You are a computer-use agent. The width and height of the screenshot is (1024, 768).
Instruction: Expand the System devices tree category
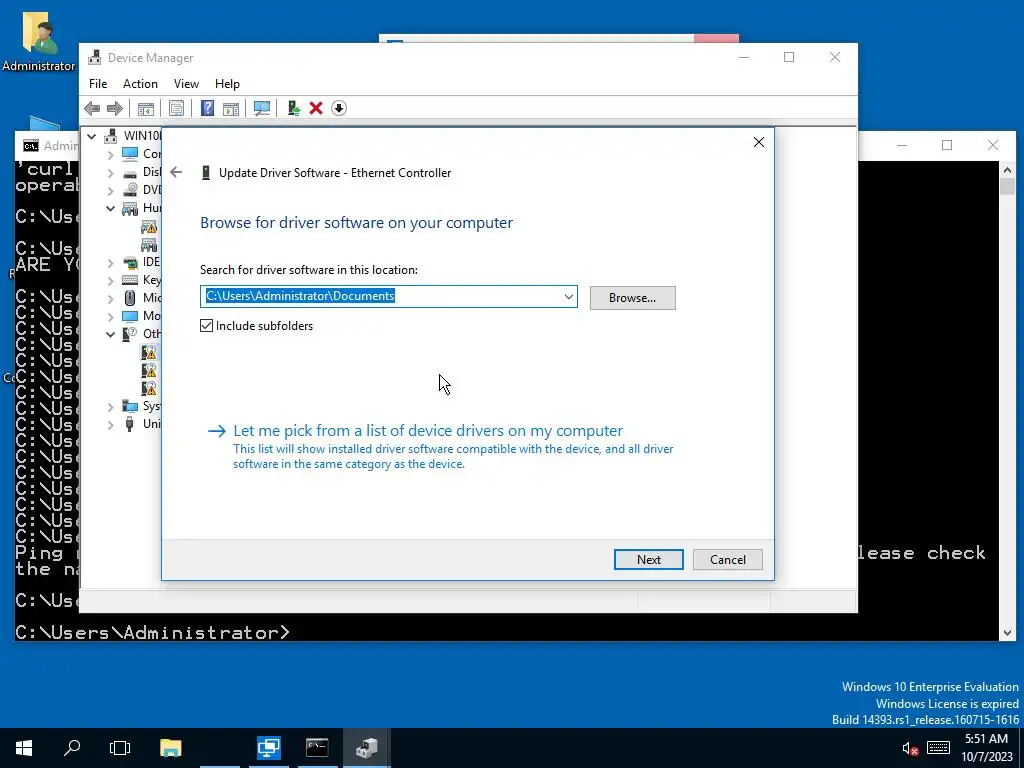110,407
